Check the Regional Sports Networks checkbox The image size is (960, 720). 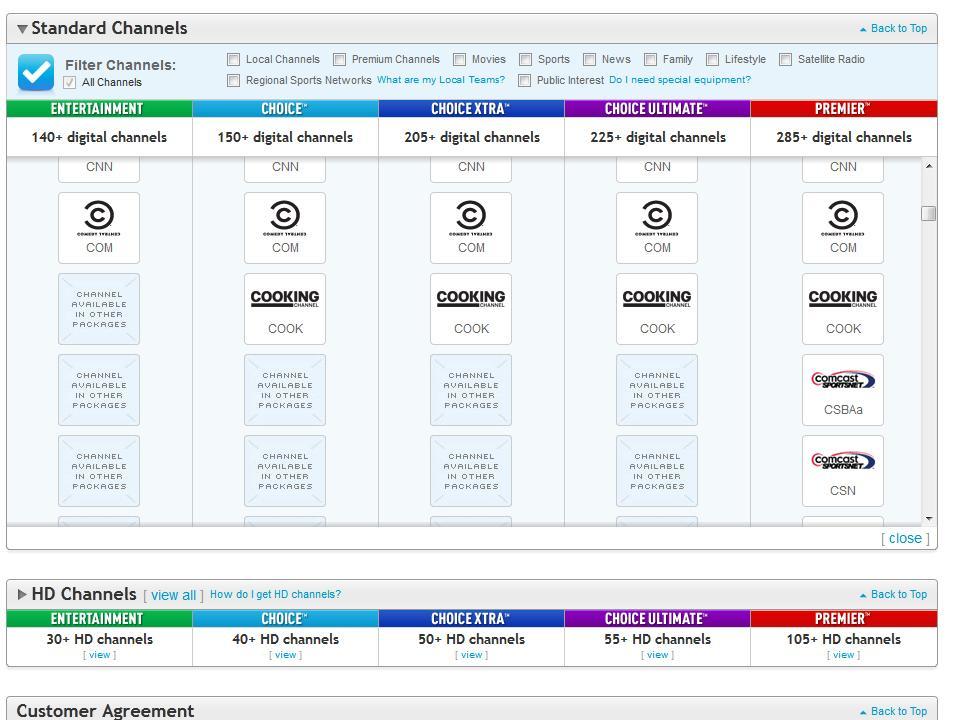coord(233,80)
